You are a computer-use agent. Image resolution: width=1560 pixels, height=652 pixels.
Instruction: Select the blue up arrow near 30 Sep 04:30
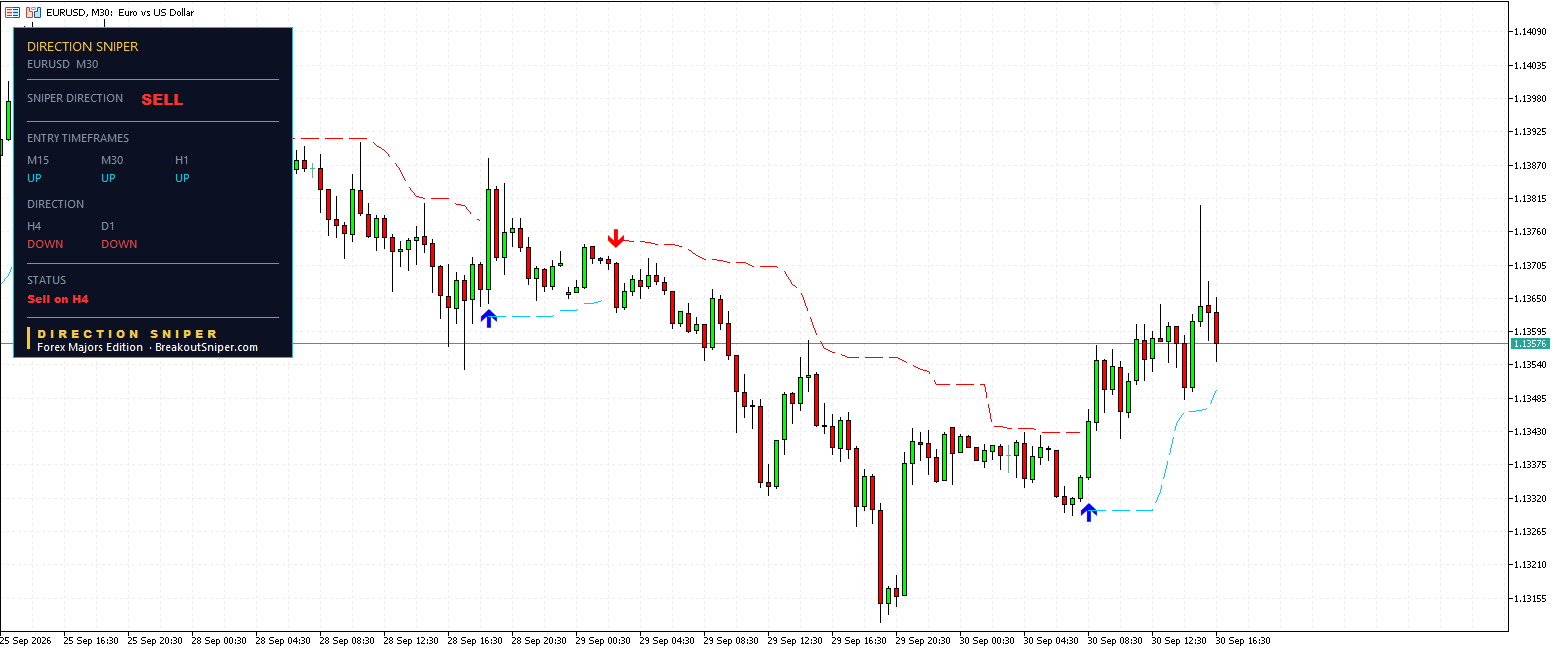click(x=1089, y=512)
